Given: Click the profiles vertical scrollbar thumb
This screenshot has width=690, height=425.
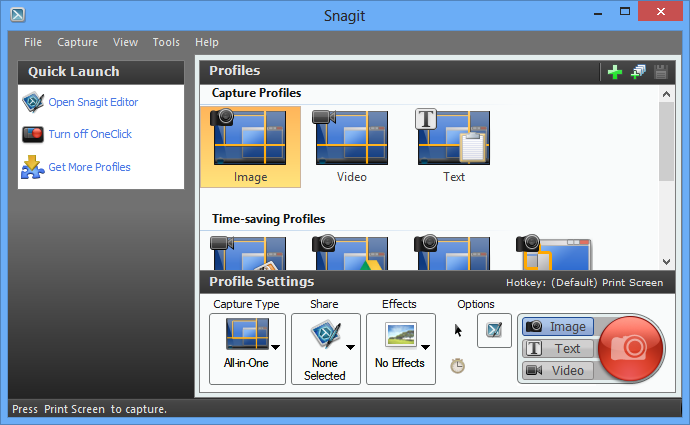Looking at the screenshot, I should tap(666, 142).
